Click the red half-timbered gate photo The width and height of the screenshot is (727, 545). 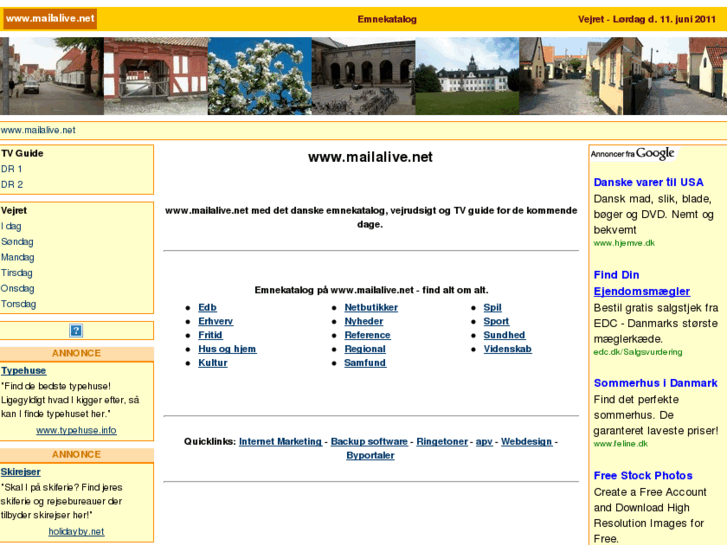156,76
